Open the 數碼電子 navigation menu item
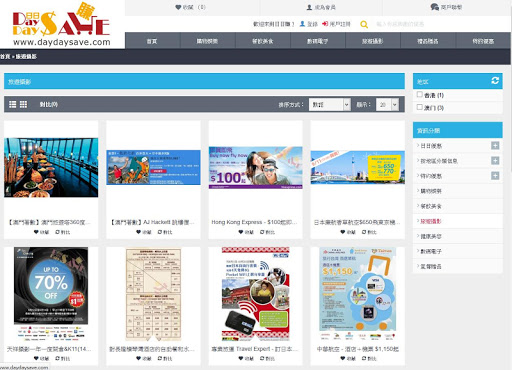 (x=318, y=41)
